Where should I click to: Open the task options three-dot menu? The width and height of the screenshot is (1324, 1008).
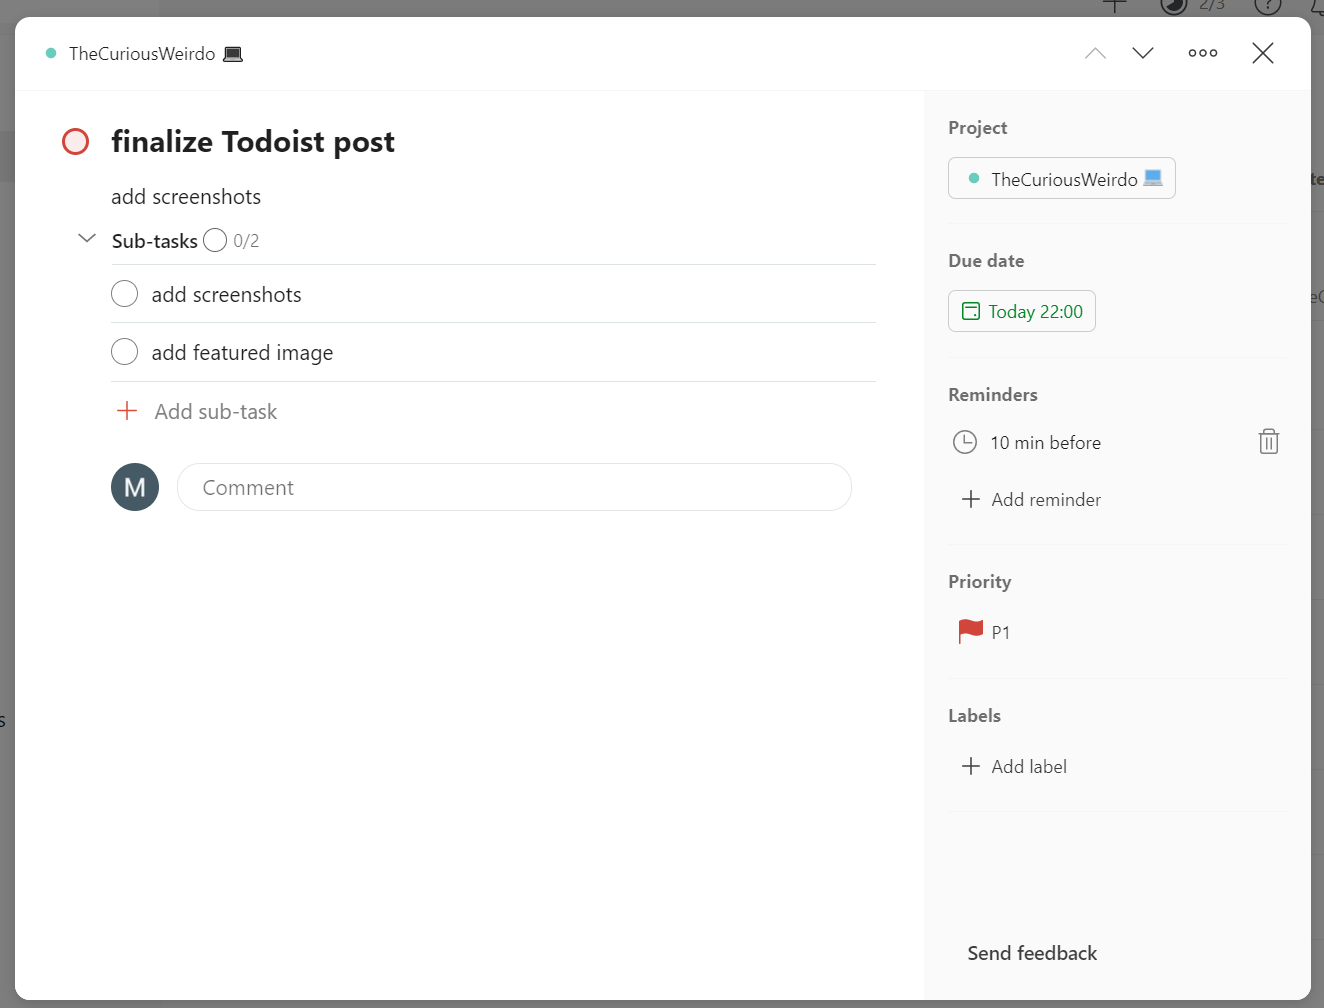click(1202, 53)
